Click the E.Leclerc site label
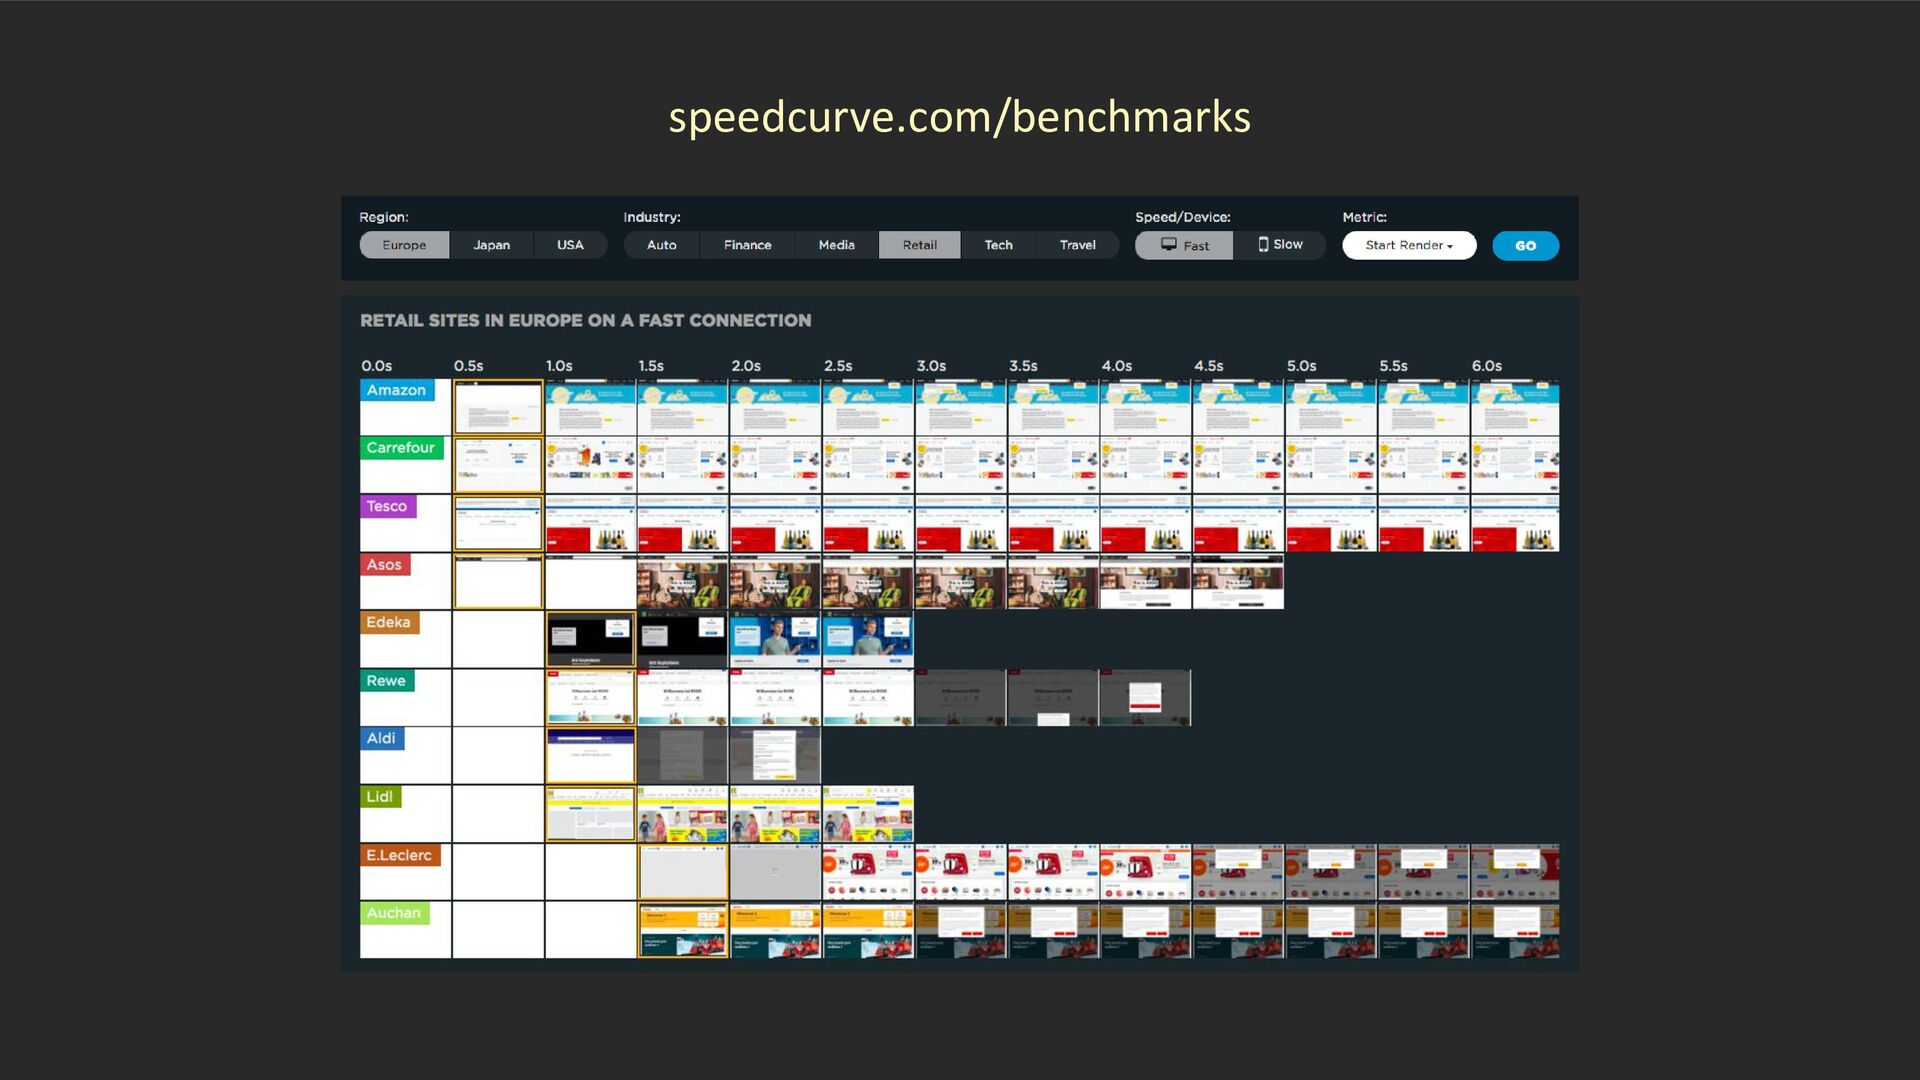Image resolution: width=1920 pixels, height=1080 pixels. point(399,855)
